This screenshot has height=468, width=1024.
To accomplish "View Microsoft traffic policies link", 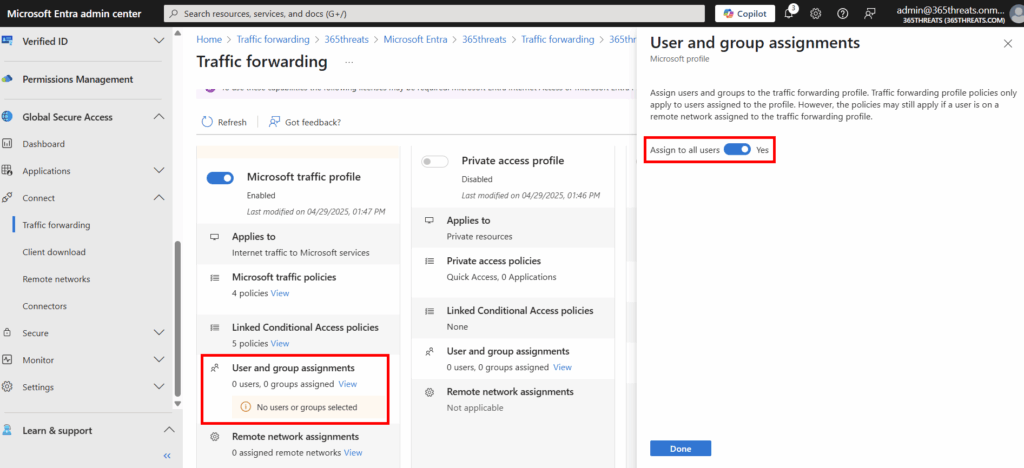I will click(x=280, y=293).
